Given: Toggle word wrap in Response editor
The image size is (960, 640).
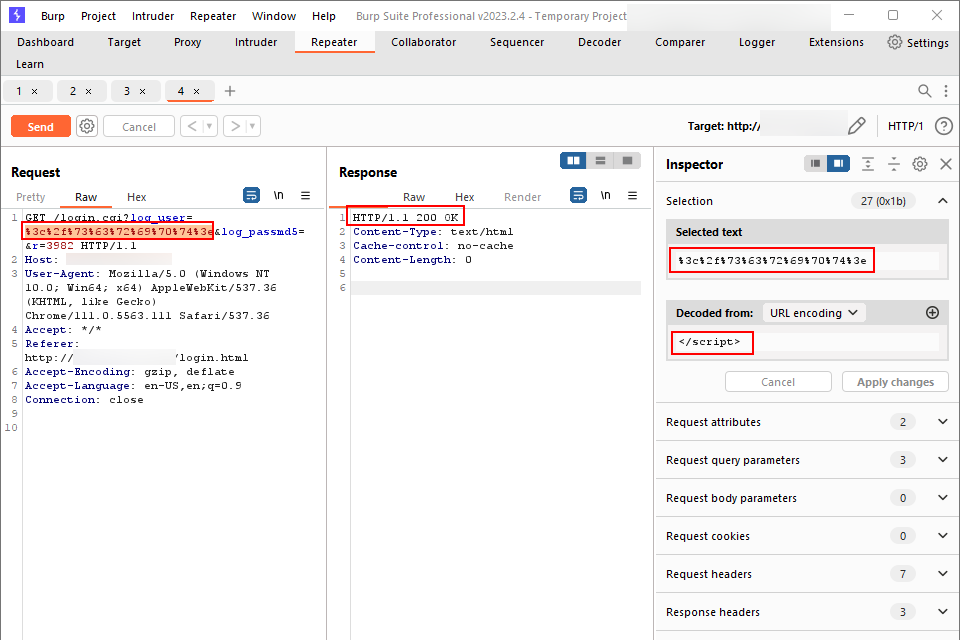Looking at the screenshot, I should [x=578, y=195].
